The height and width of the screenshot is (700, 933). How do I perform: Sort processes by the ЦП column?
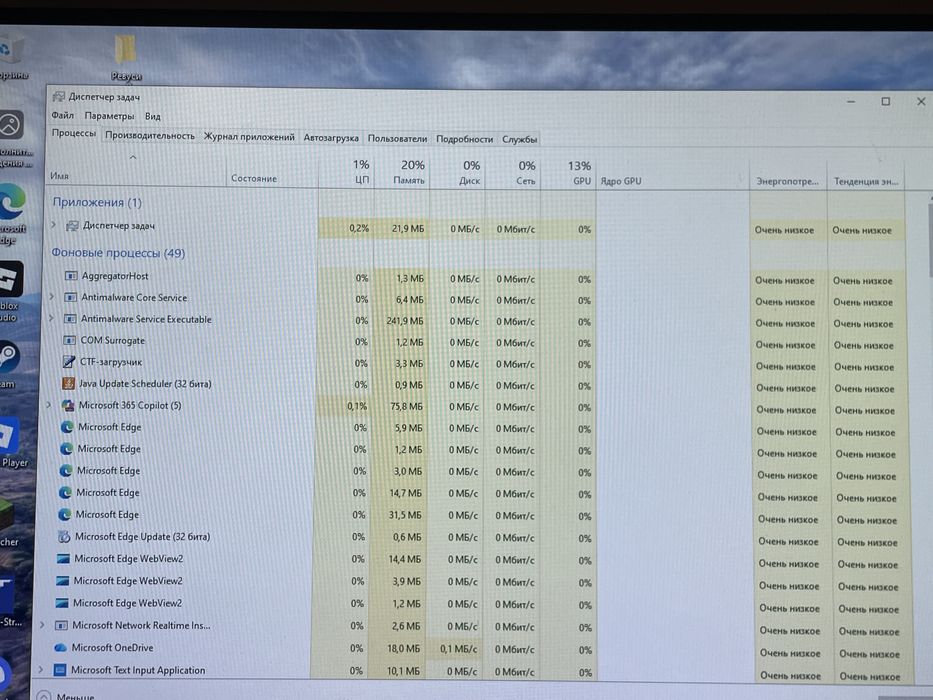(x=346, y=171)
